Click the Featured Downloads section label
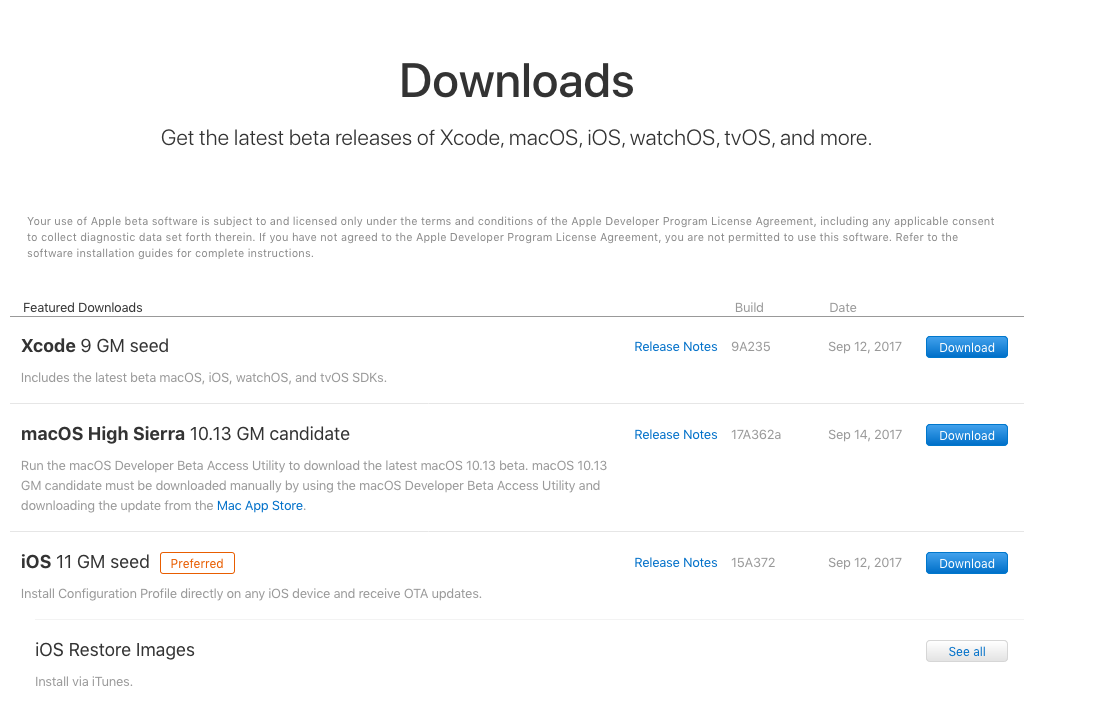 [x=83, y=308]
